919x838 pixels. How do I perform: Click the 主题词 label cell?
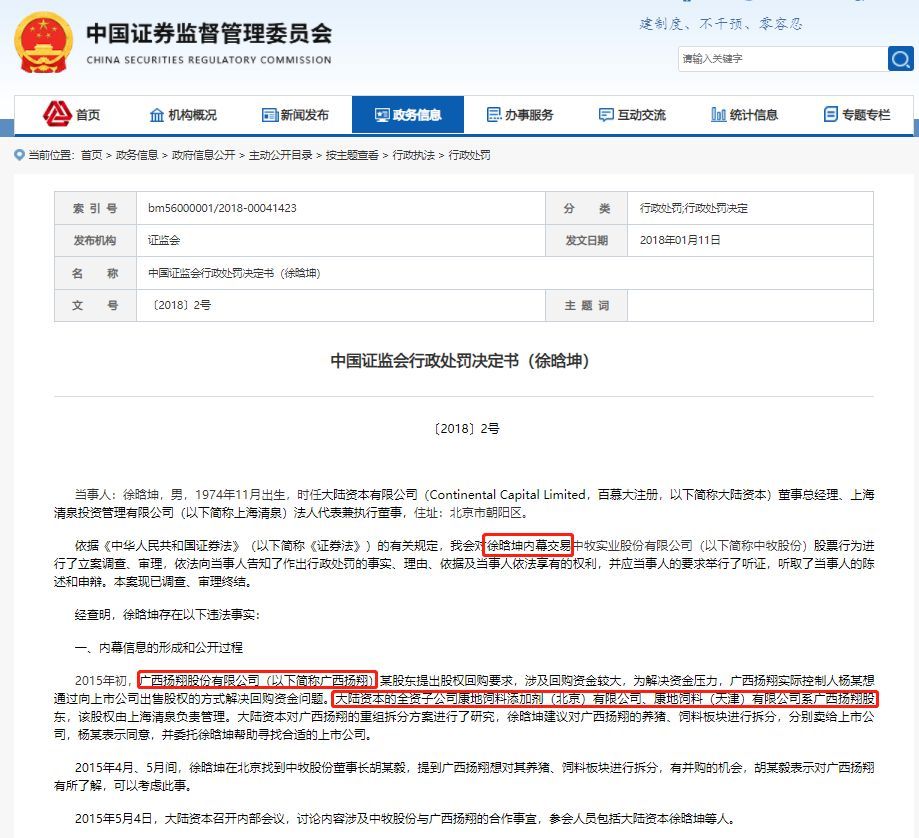point(587,305)
